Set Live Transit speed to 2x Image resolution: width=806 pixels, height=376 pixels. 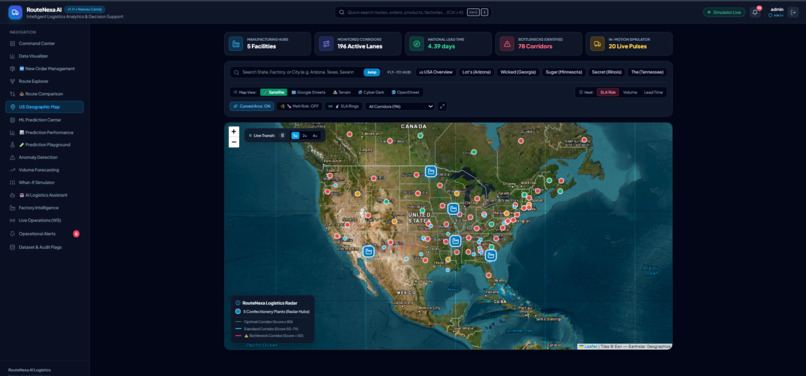(305, 136)
